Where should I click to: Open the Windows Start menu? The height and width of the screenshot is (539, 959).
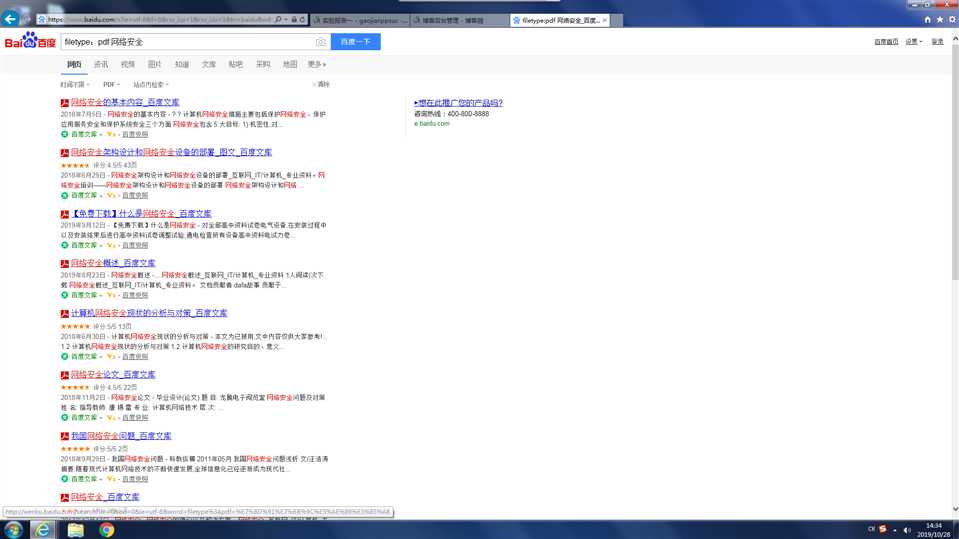click(x=13, y=529)
